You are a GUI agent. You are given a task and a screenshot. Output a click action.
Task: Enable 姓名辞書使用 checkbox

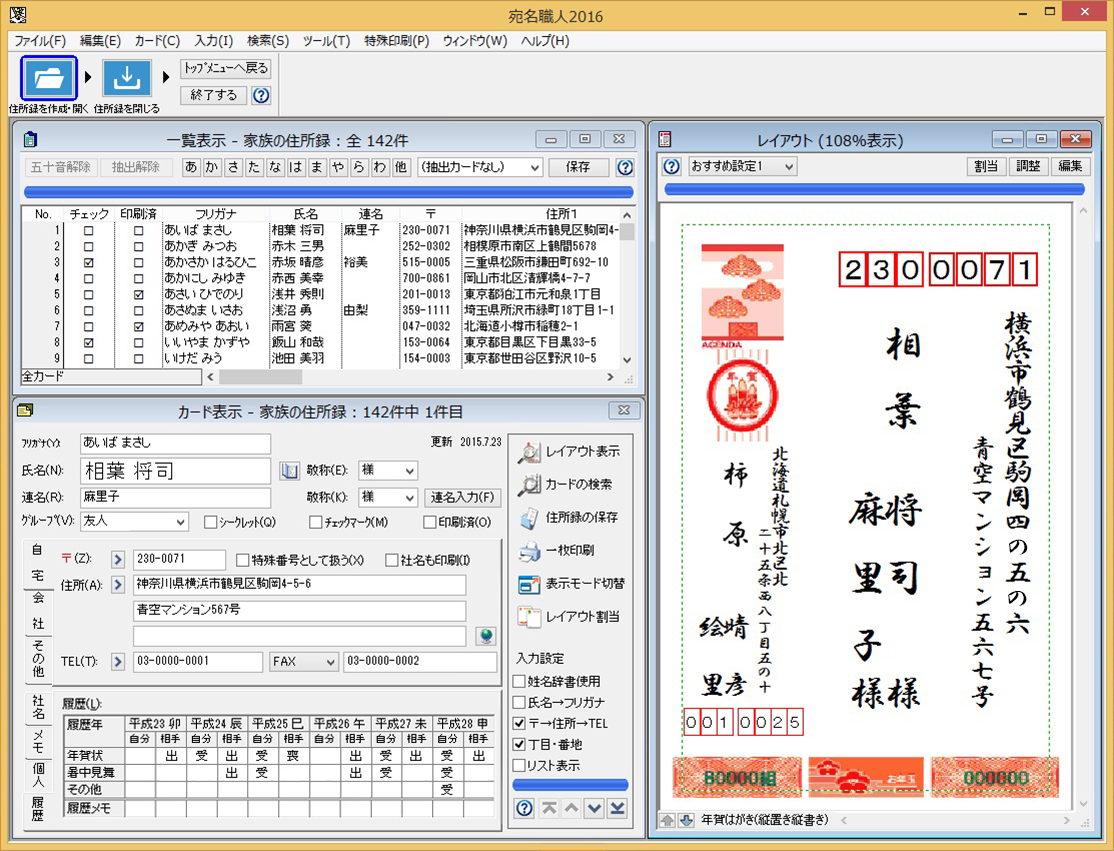tap(519, 681)
